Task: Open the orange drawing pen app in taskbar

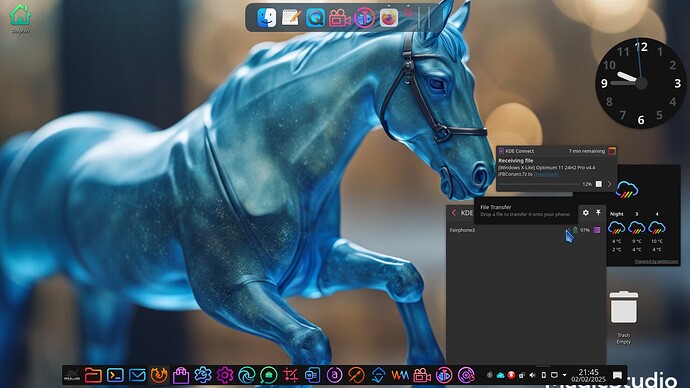Action: click(x=356, y=375)
